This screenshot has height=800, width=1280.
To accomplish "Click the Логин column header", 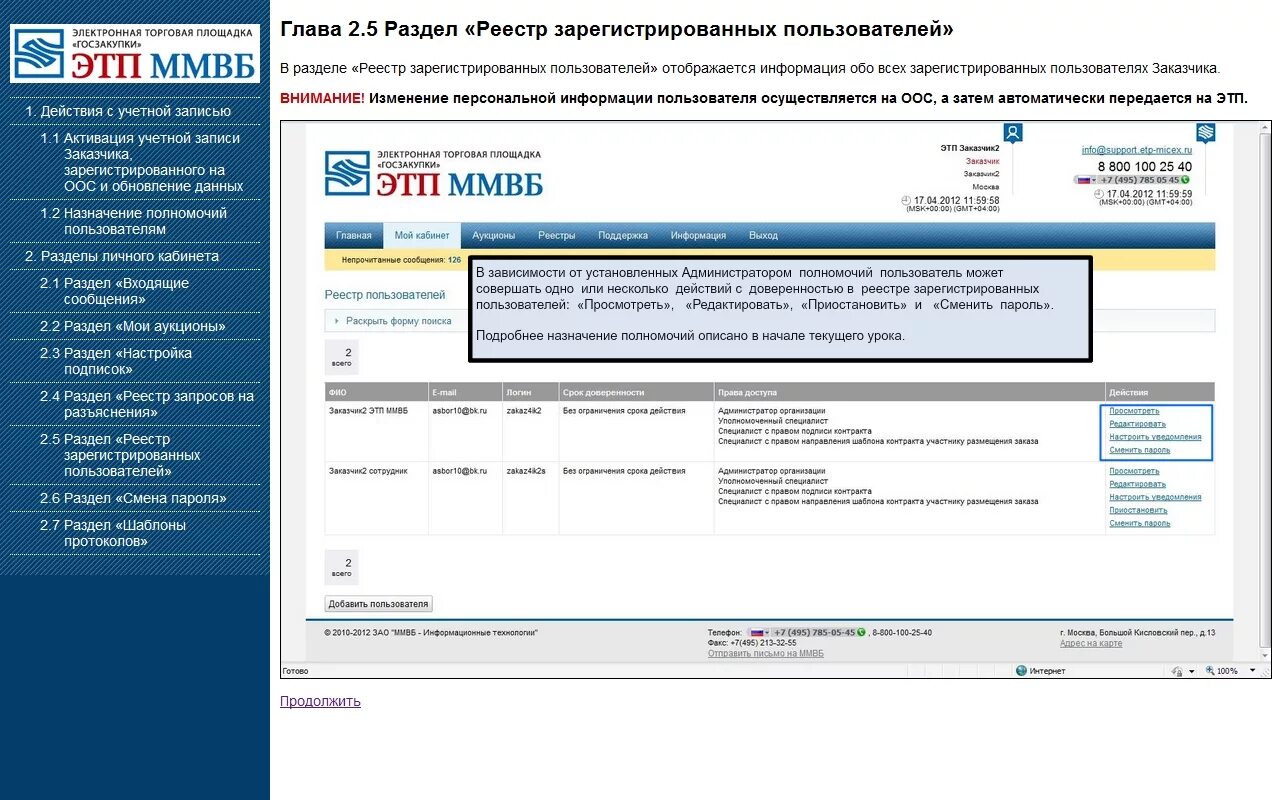I will [x=530, y=392].
